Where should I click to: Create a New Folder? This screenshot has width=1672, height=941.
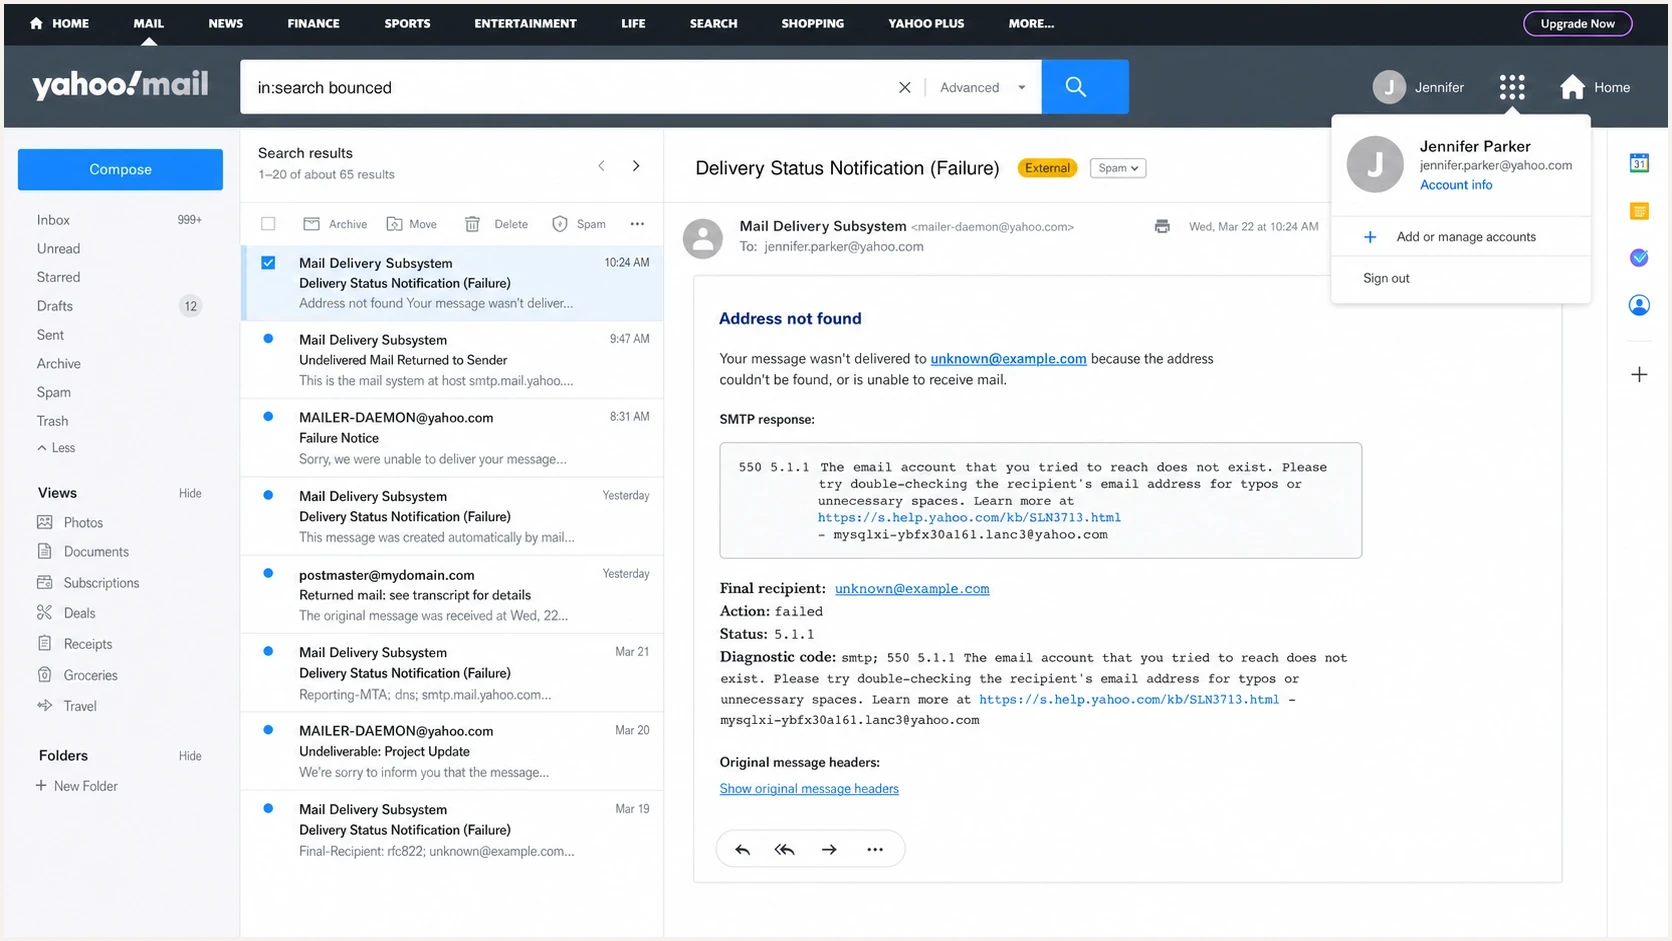[x=77, y=786]
